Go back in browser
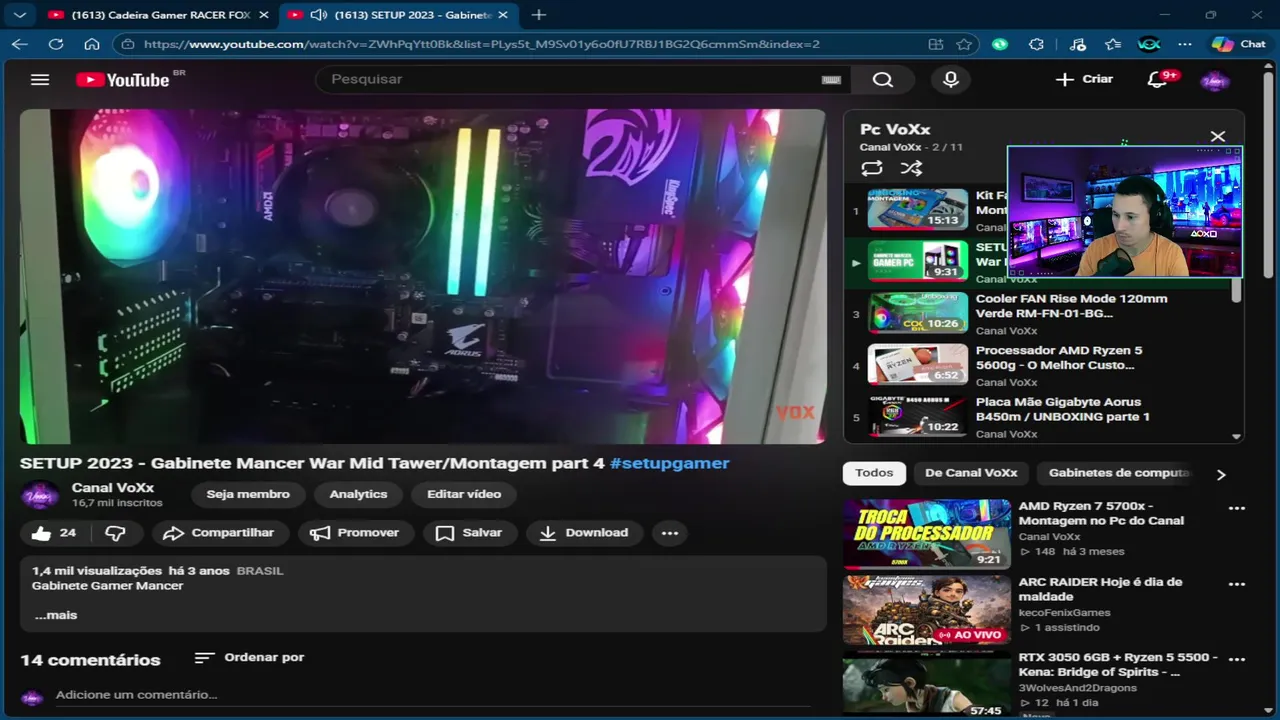Viewport: 1280px width, 720px height. (20, 44)
